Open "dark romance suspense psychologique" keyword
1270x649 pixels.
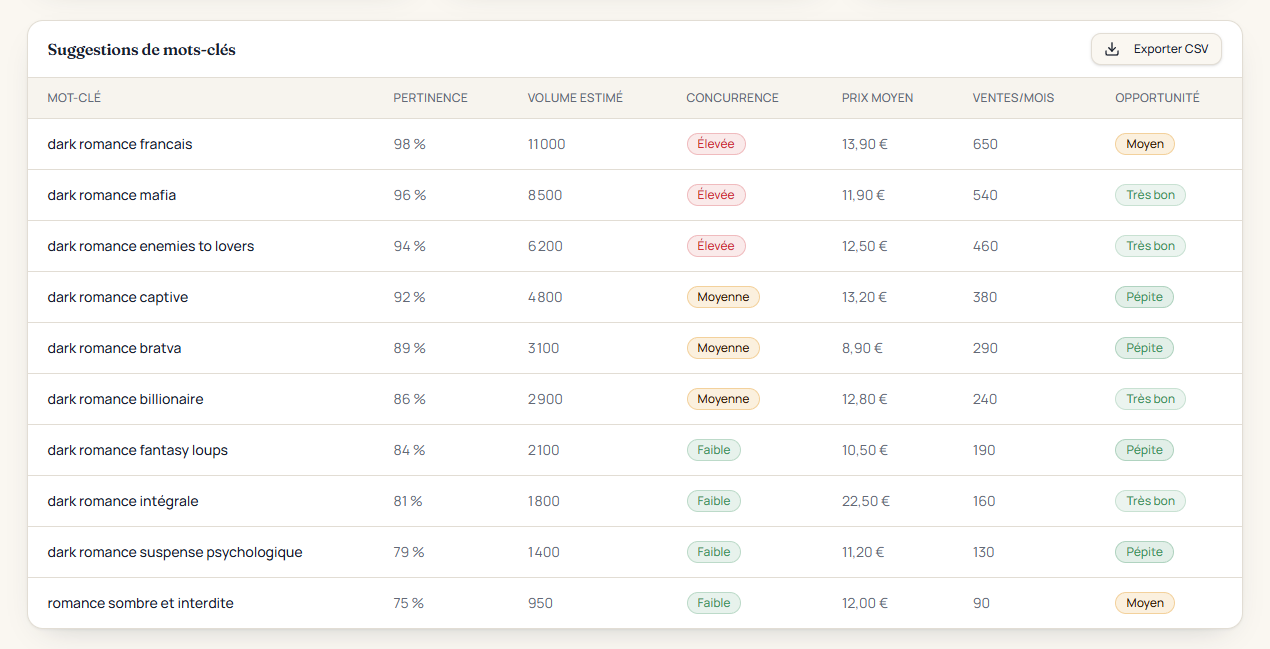(x=175, y=552)
